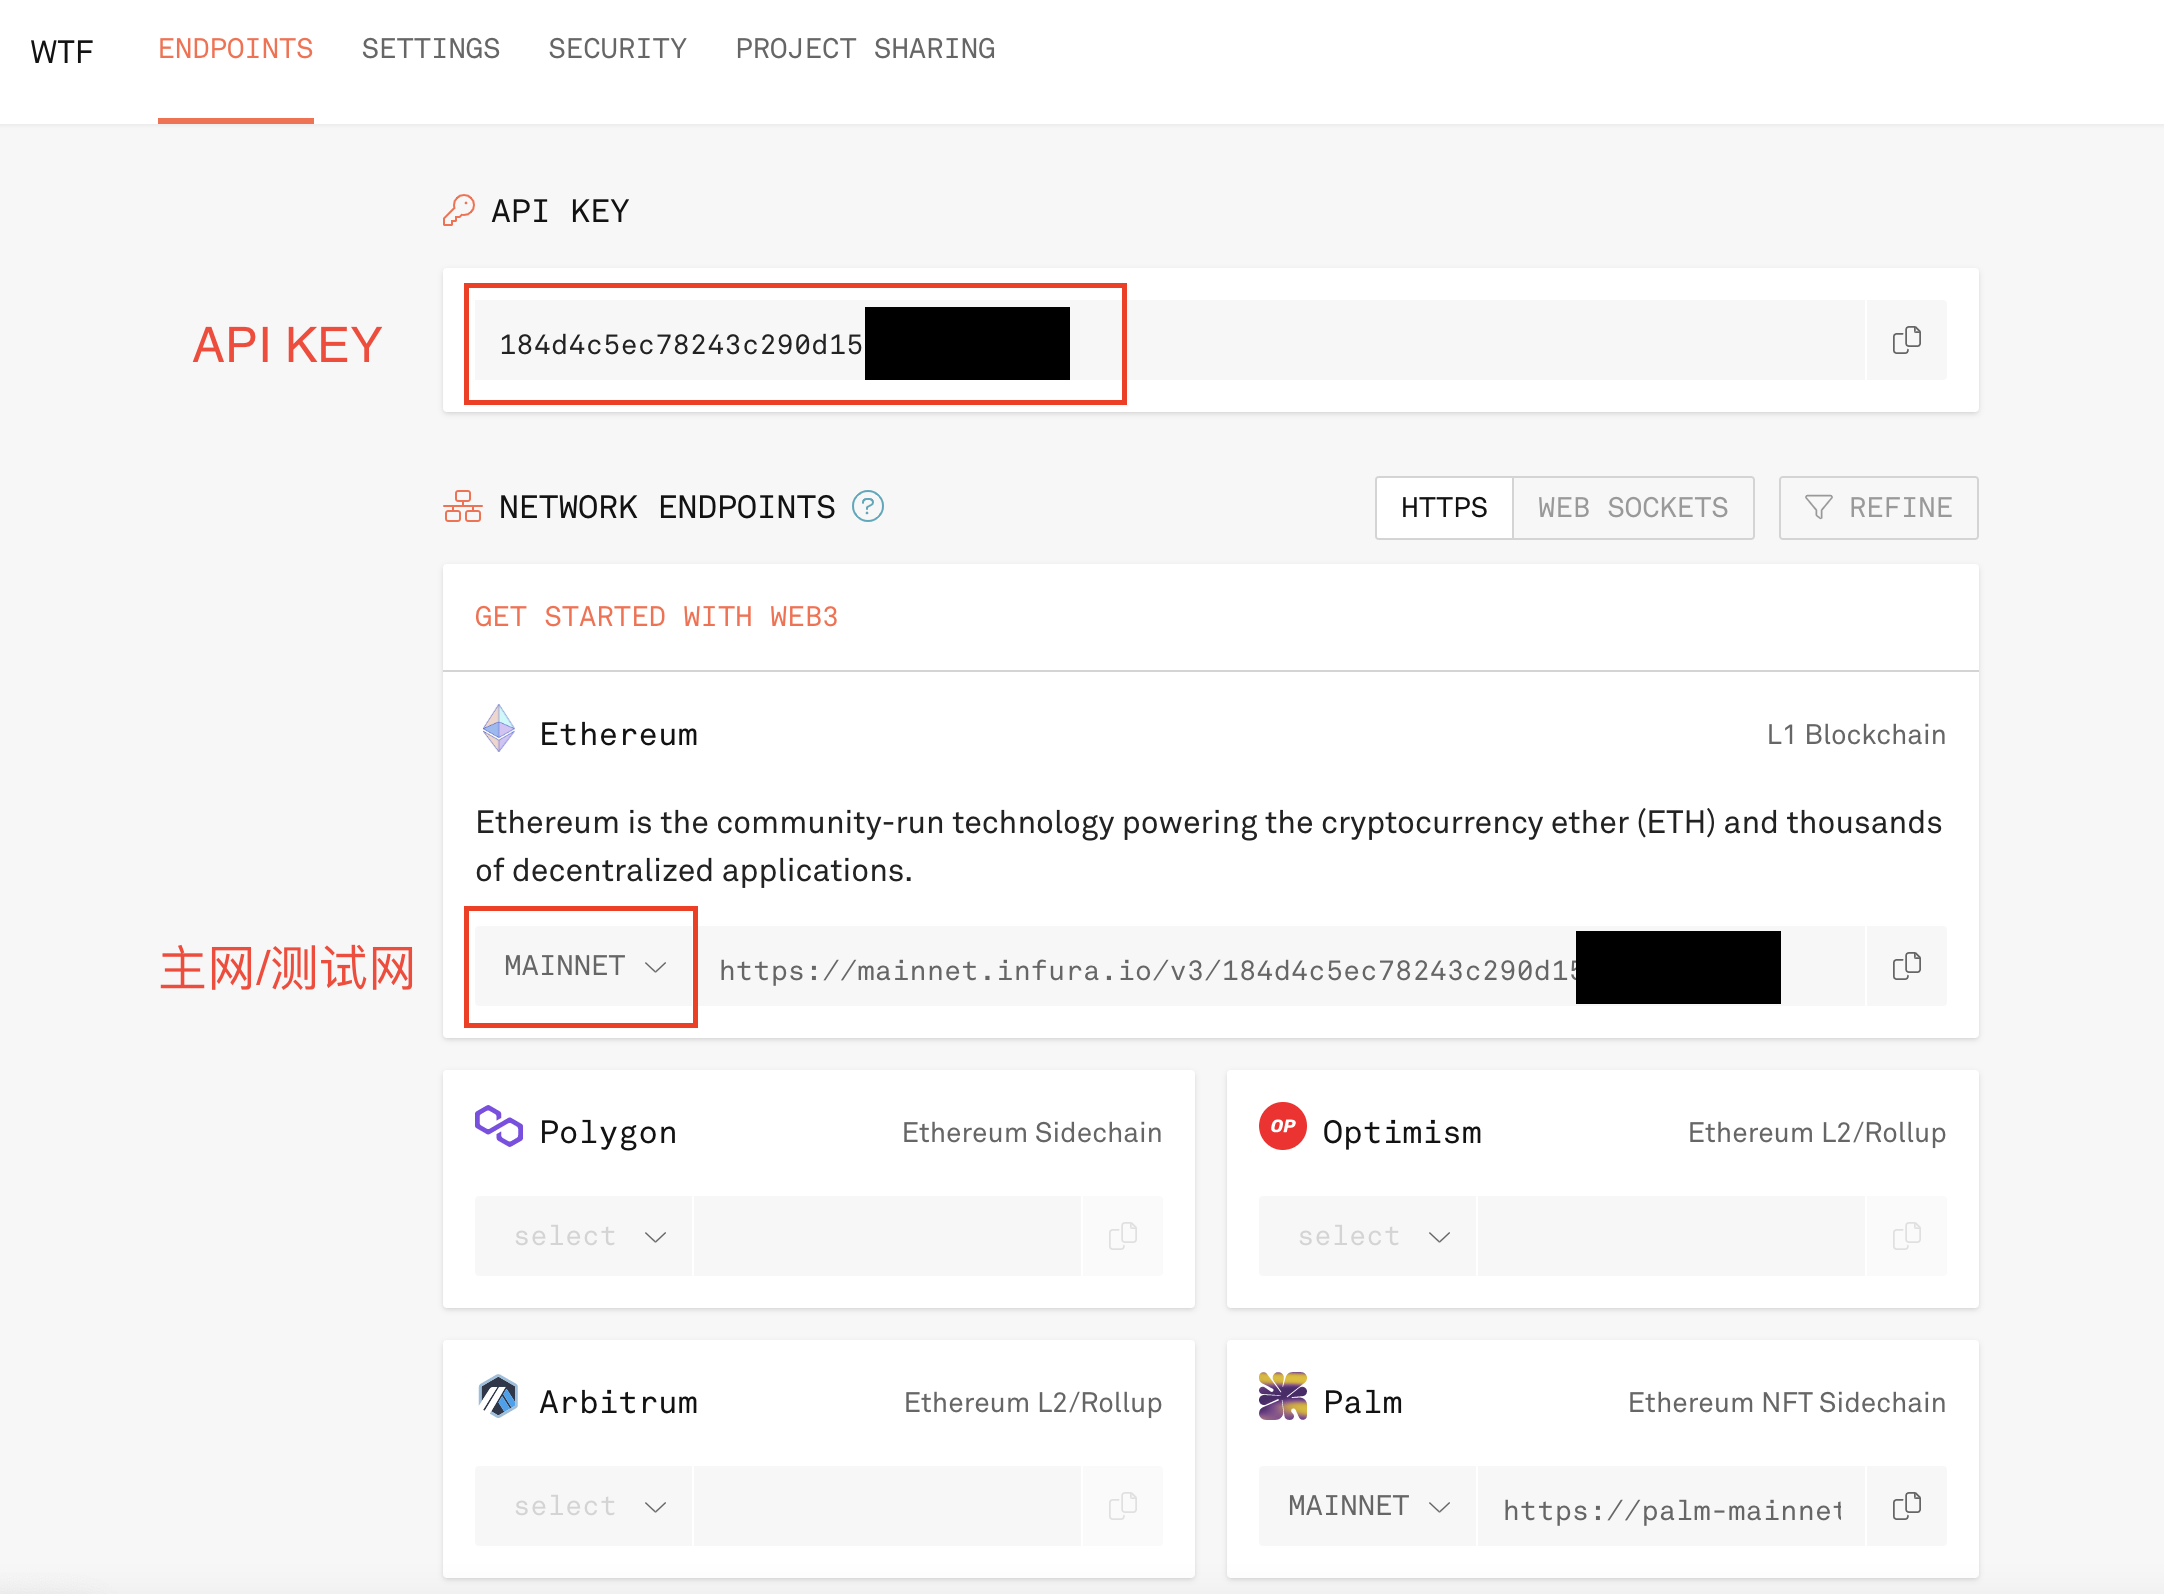Click the Palm network icon
The image size is (2164, 1594).
pyautogui.click(x=1281, y=1397)
